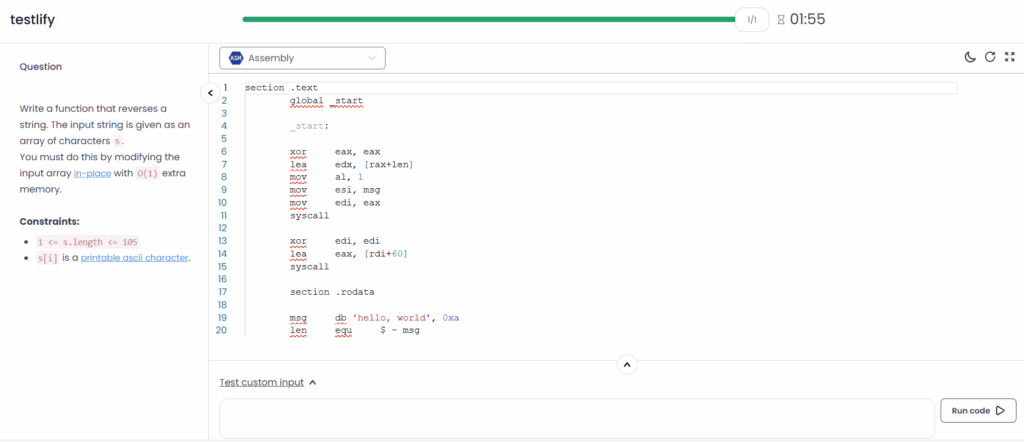Toggle dark mode with the moon icon
This screenshot has height=442, width=1024.
970,57
